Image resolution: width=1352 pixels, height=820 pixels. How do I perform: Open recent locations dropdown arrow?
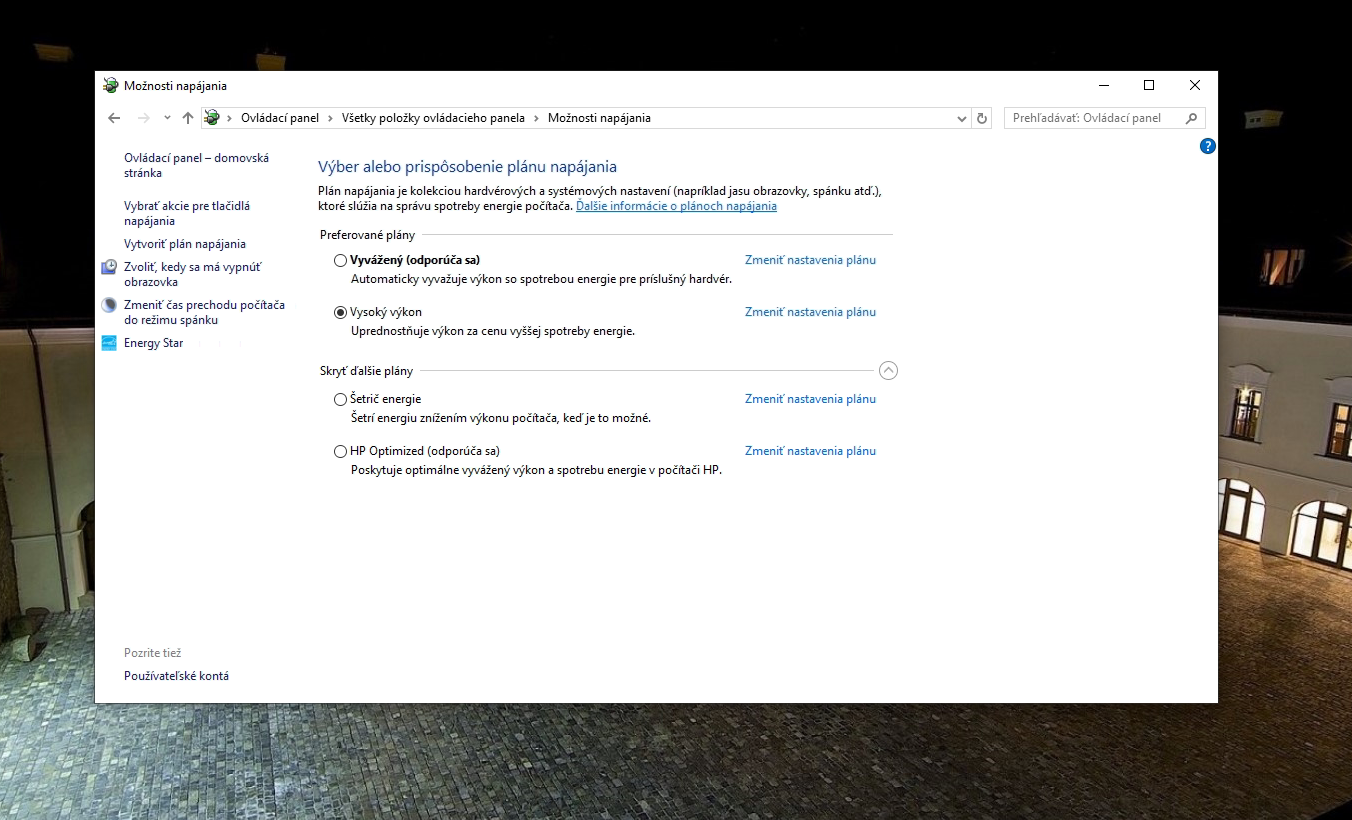(167, 118)
